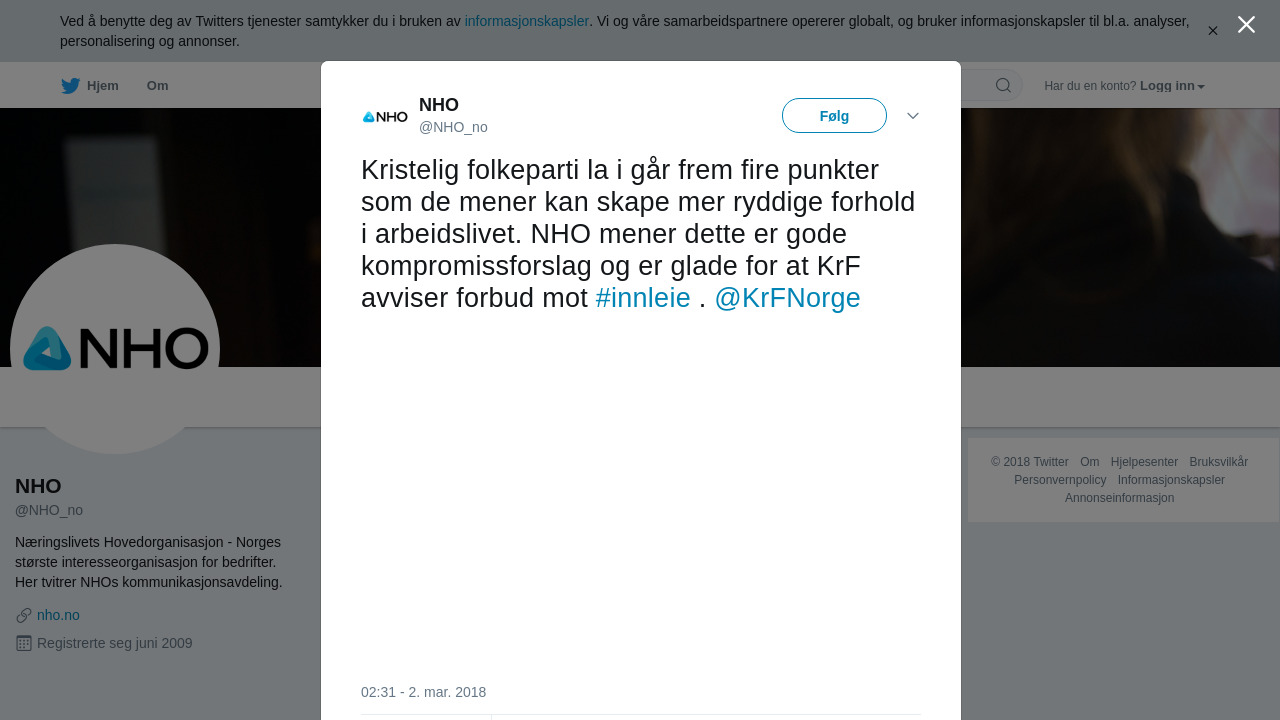Click the Twitter bird Hjem icon
Image resolution: width=1280 pixels, height=720 pixels.
(70, 86)
